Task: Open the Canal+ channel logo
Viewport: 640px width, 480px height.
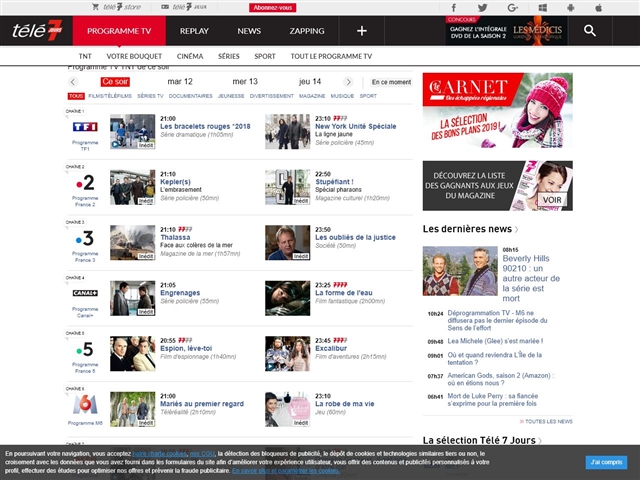Action: 85,293
